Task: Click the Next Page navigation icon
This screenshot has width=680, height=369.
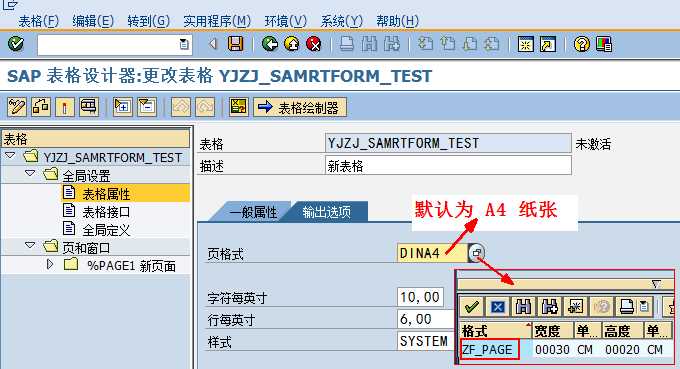Action: (470, 44)
